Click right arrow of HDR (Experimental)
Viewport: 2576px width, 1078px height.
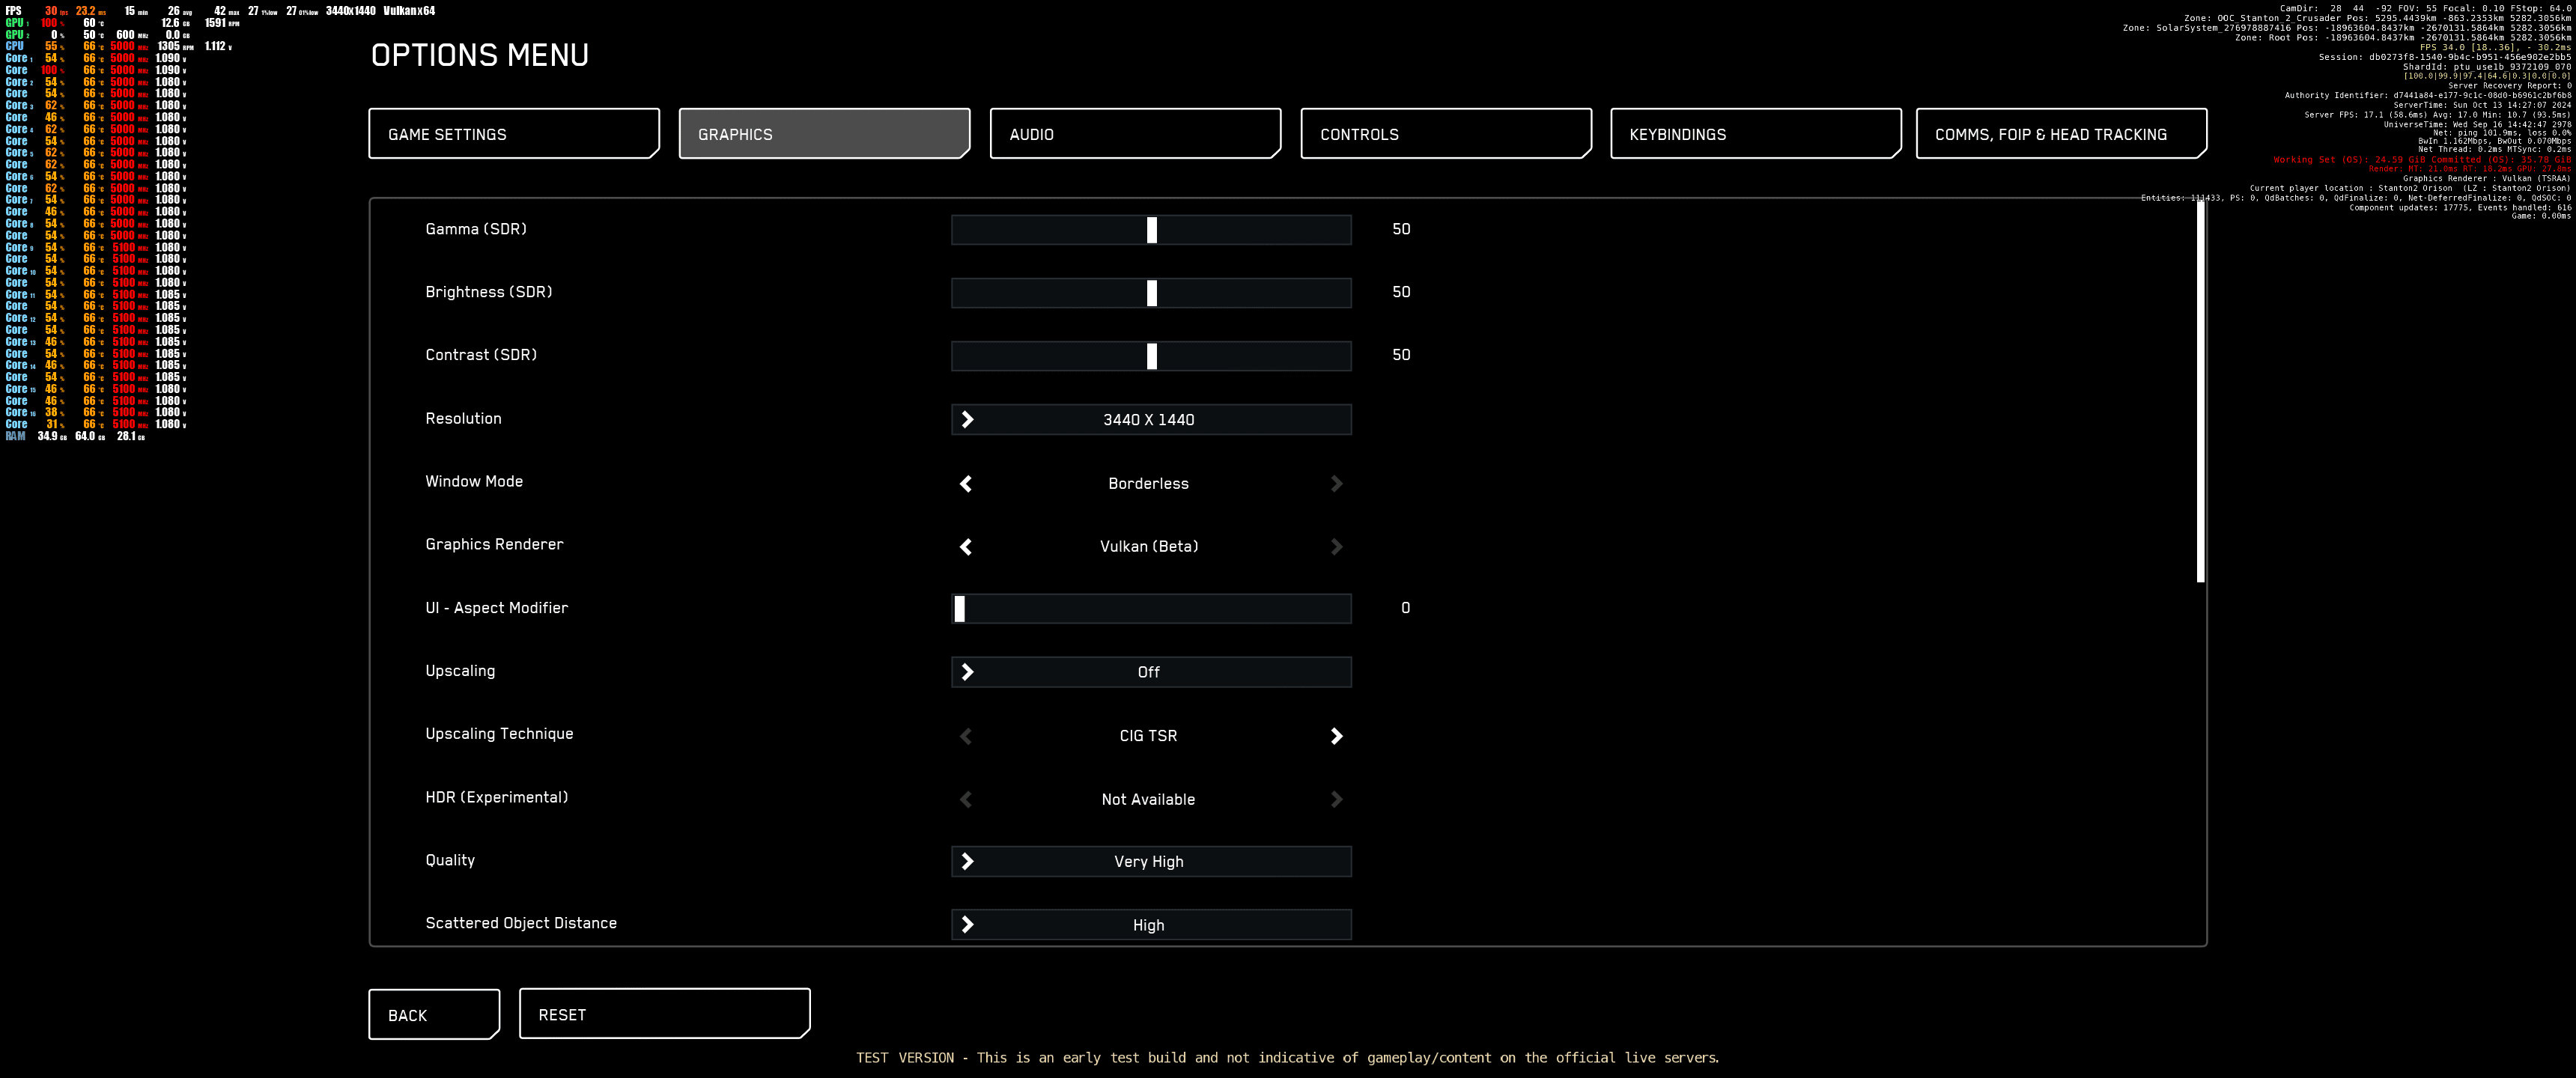coord(1336,799)
